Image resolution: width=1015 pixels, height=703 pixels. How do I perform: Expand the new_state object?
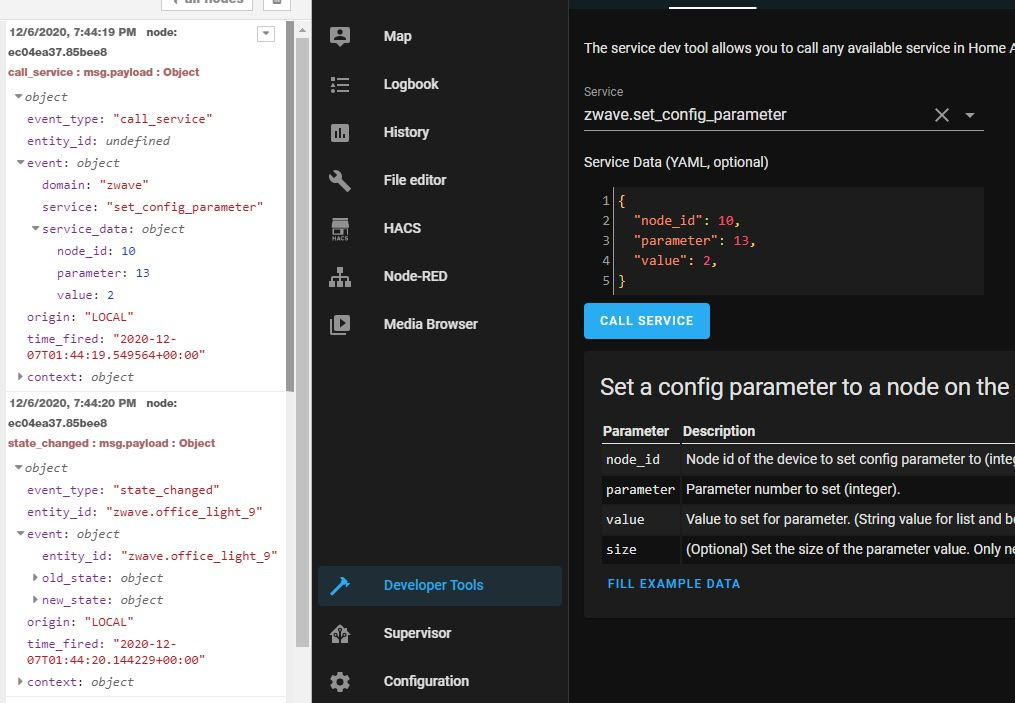click(x=36, y=599)
